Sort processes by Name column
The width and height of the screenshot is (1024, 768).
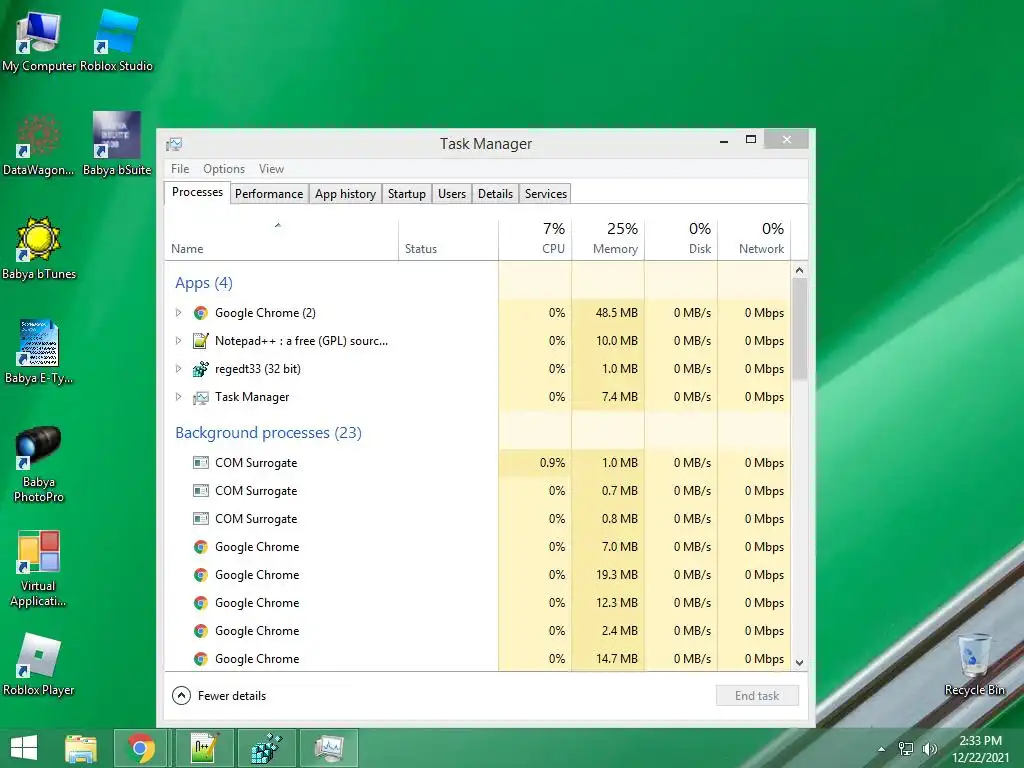click(x=281, y=240)
